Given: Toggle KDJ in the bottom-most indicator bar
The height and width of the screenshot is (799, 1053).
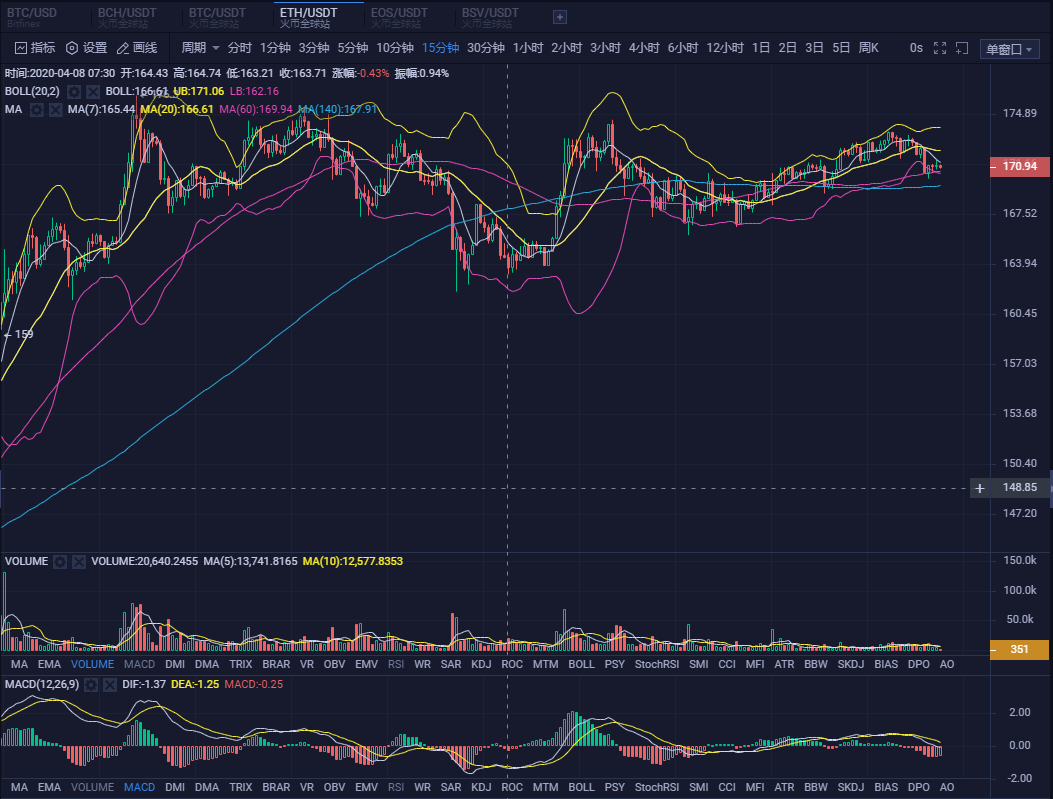Looking at the screenshot, I should pyautogui.click(x=480, y=787).
